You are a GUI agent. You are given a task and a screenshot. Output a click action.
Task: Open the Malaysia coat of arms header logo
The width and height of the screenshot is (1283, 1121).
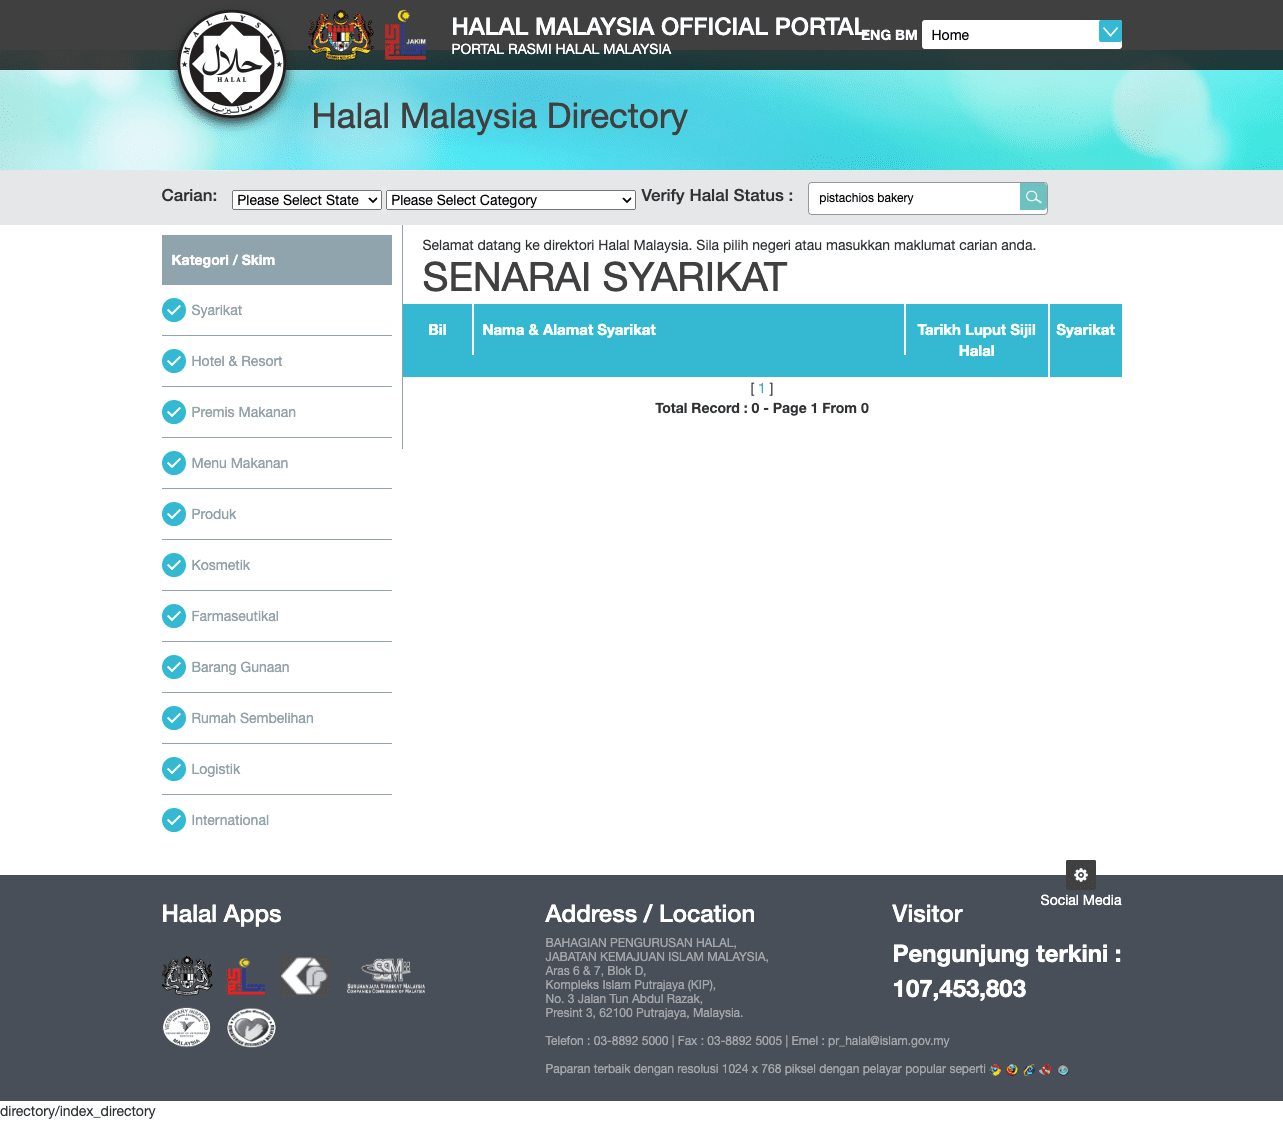[x=341, y=34]
